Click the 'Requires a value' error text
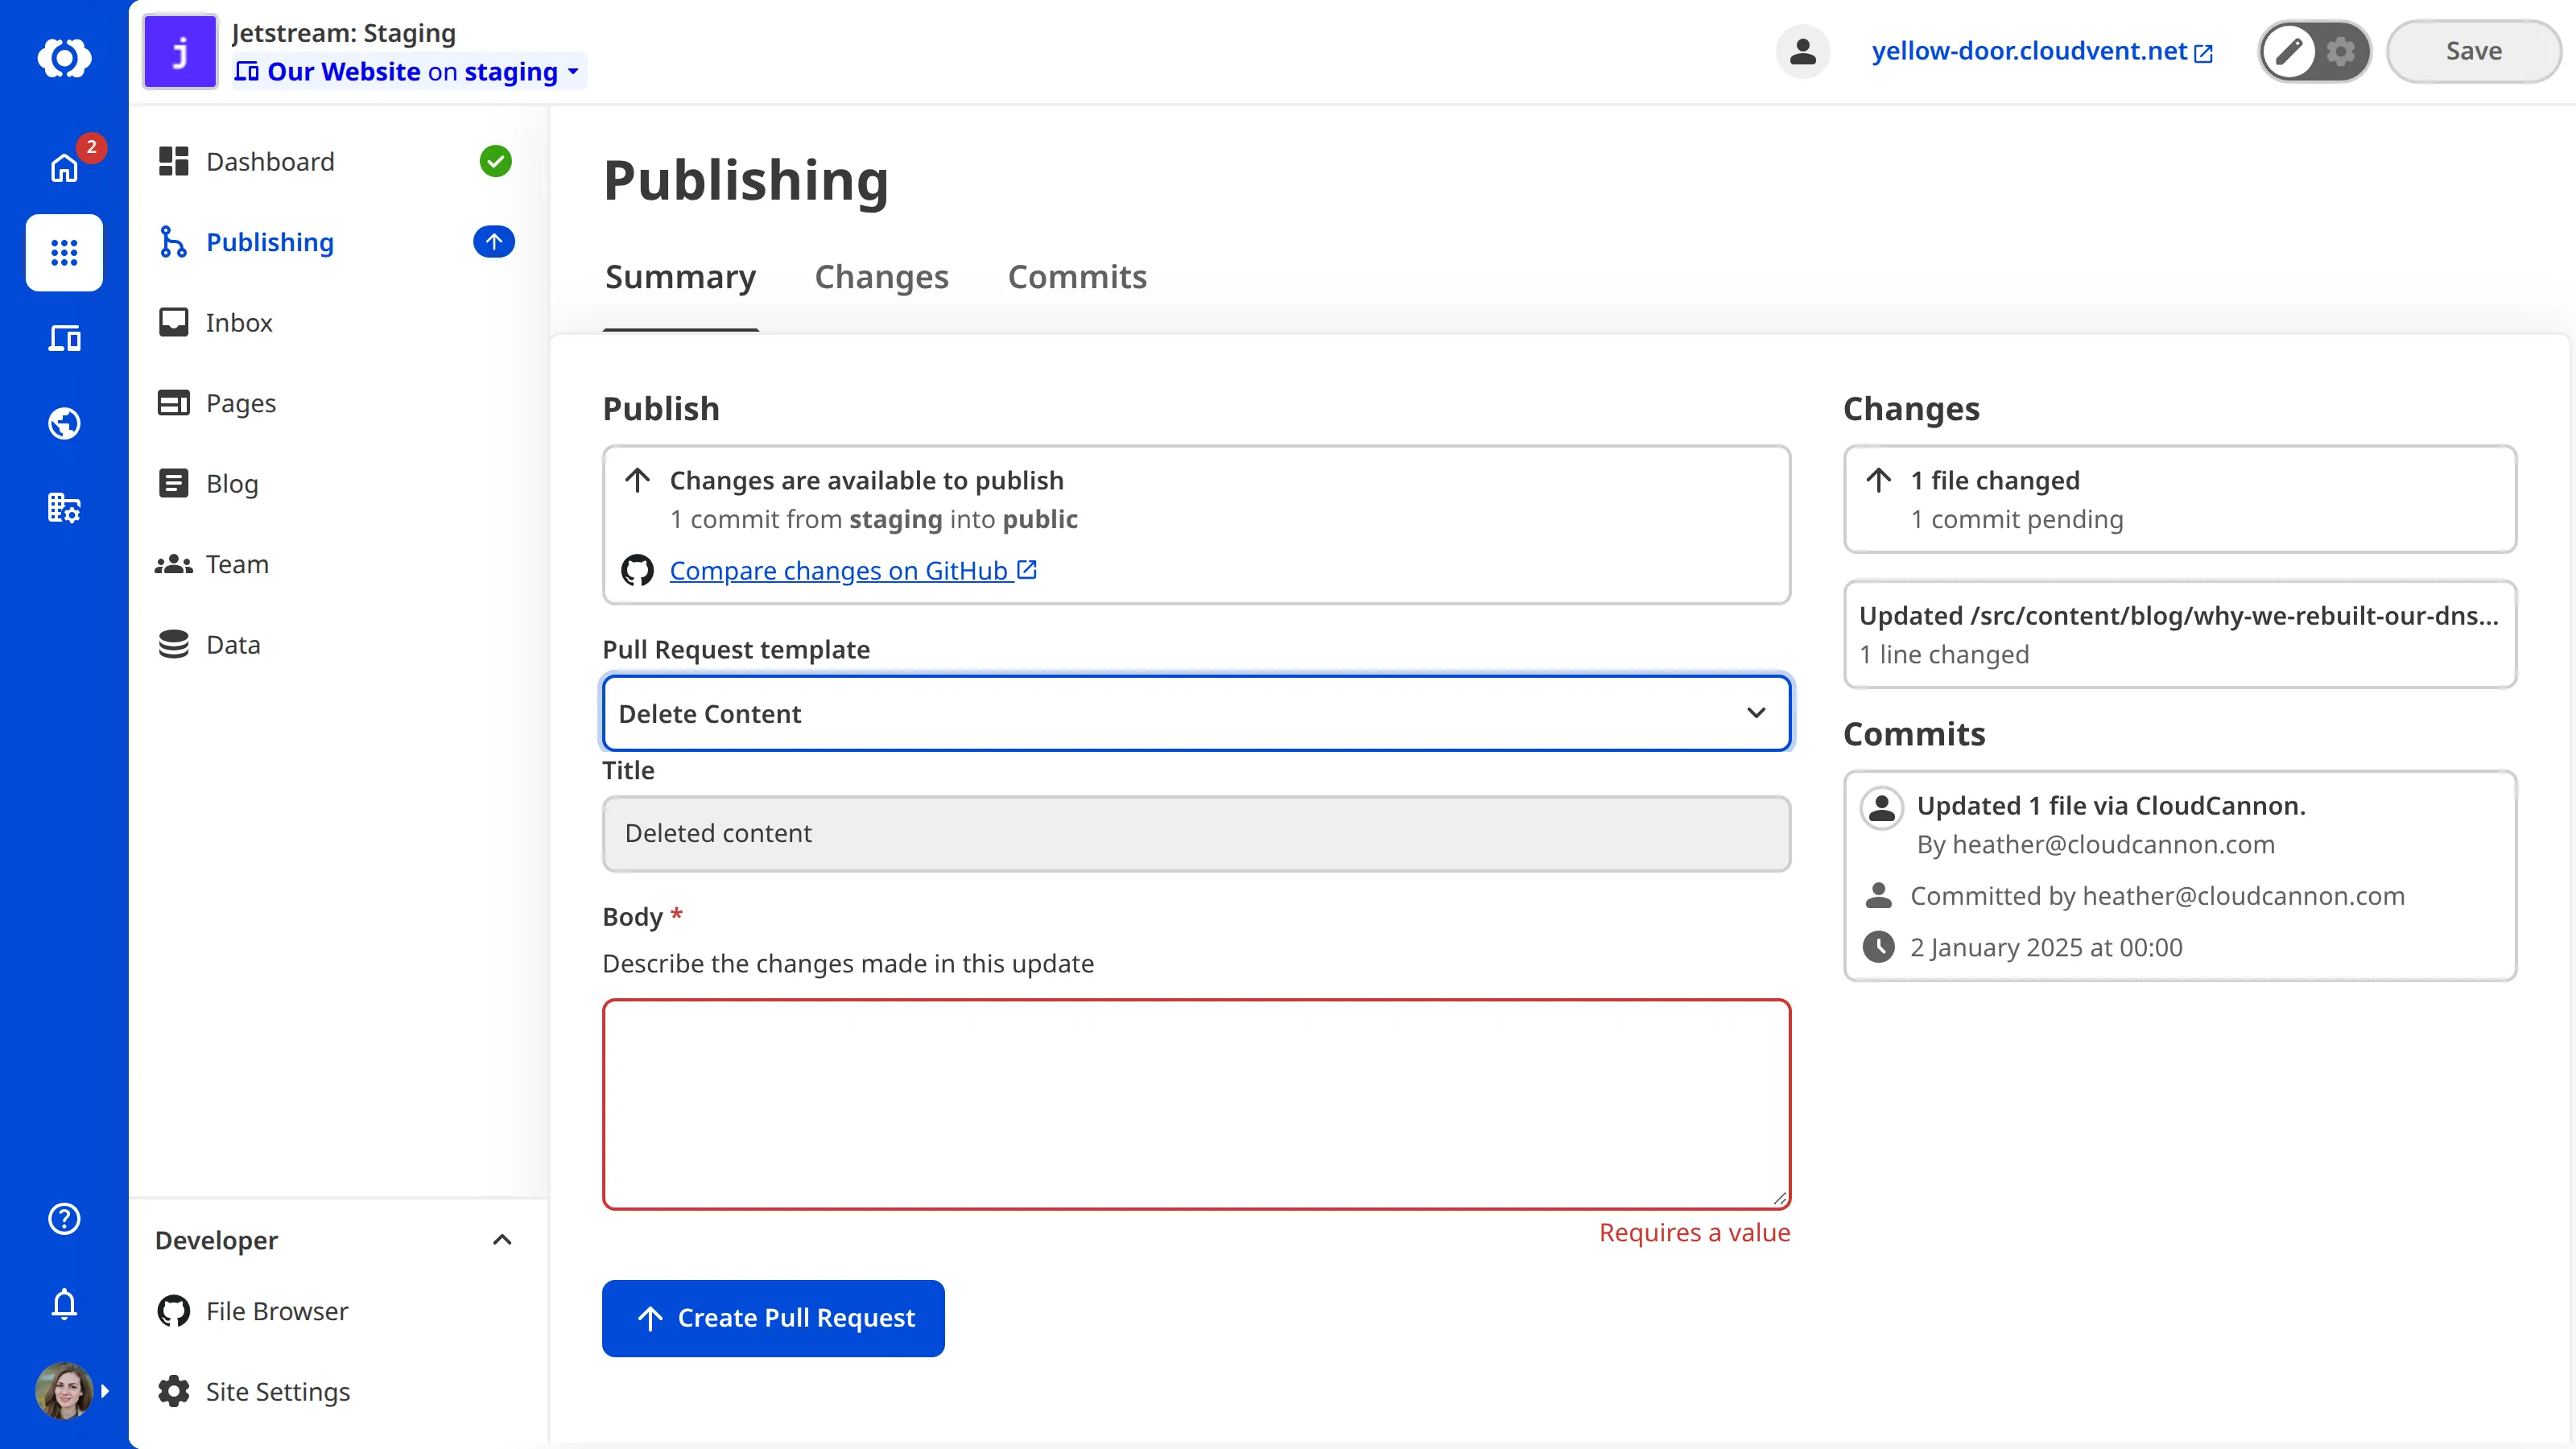Screen dimensions: 2576x1449 click(x=1694, y=1232)
